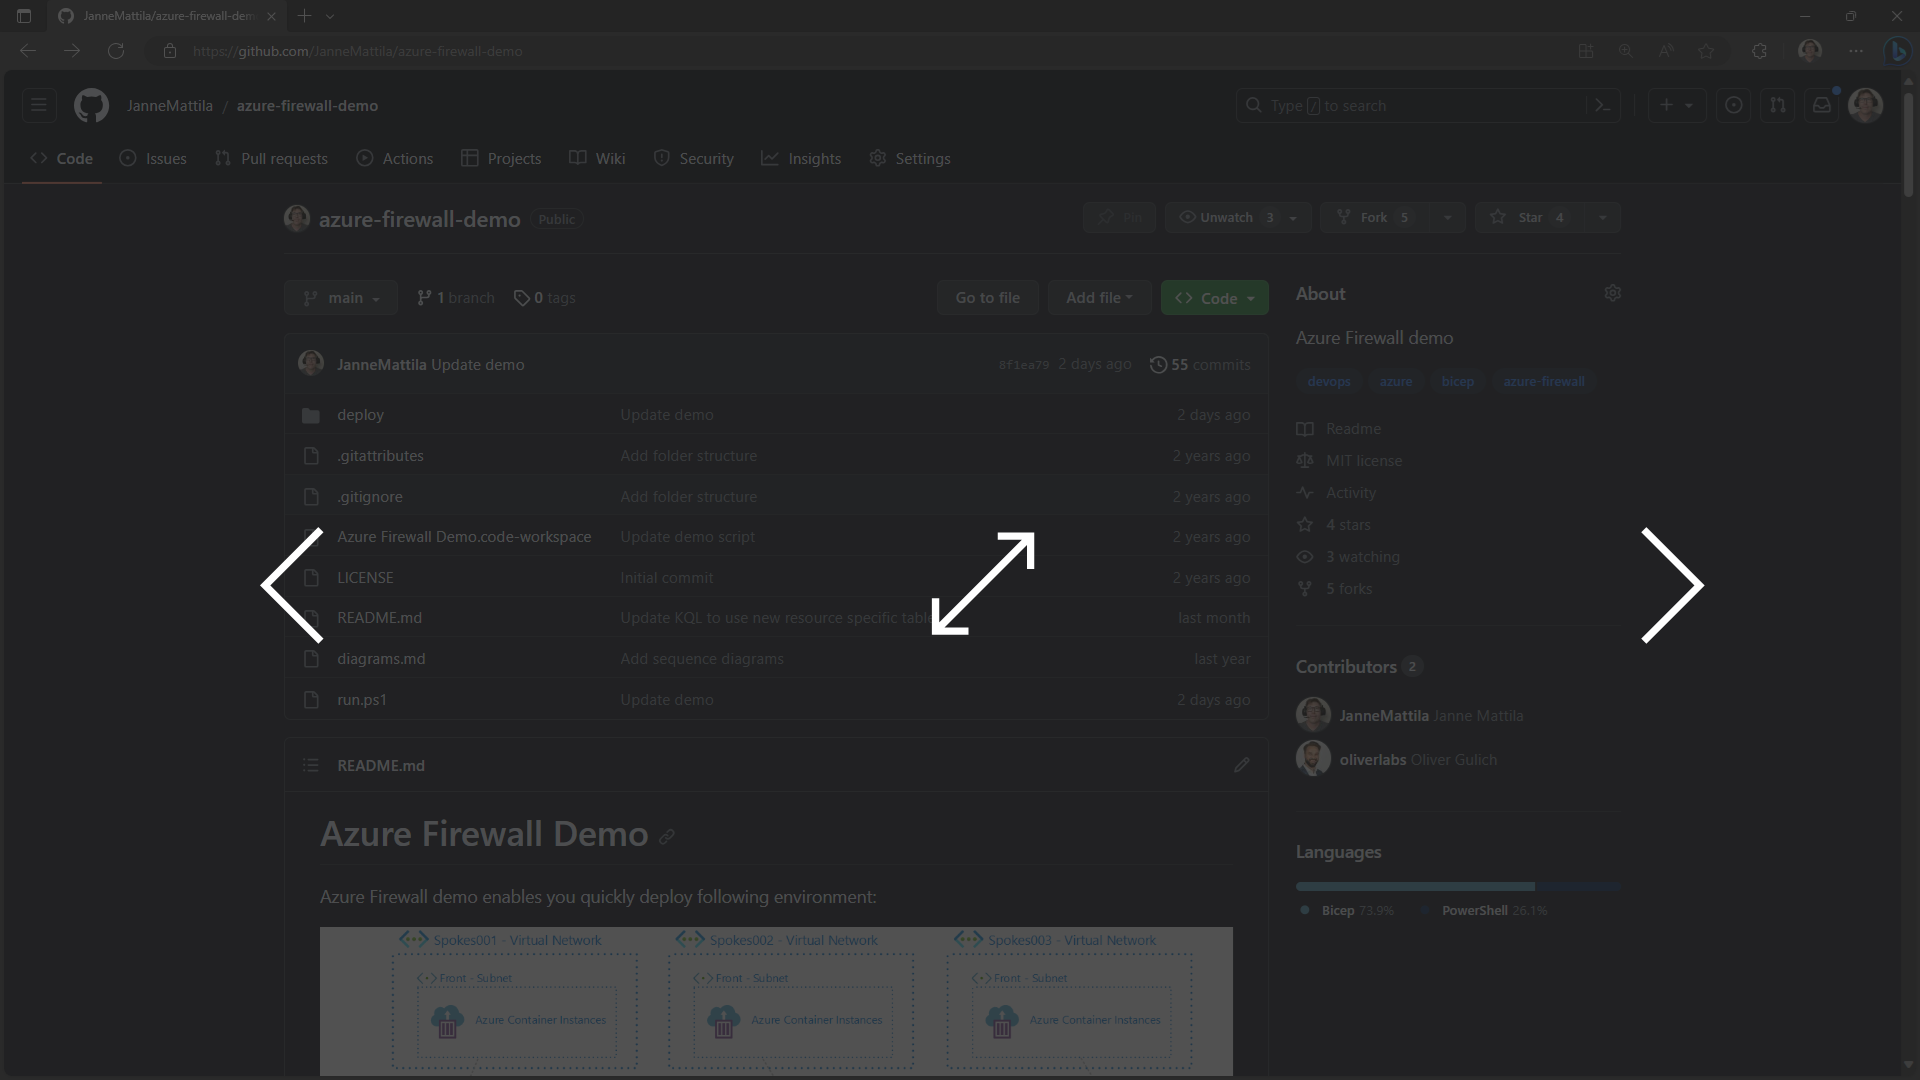Expand the Star lists dropdown arrow
This screenshot has height=1080, width=1920.
tap(1602, 217)
